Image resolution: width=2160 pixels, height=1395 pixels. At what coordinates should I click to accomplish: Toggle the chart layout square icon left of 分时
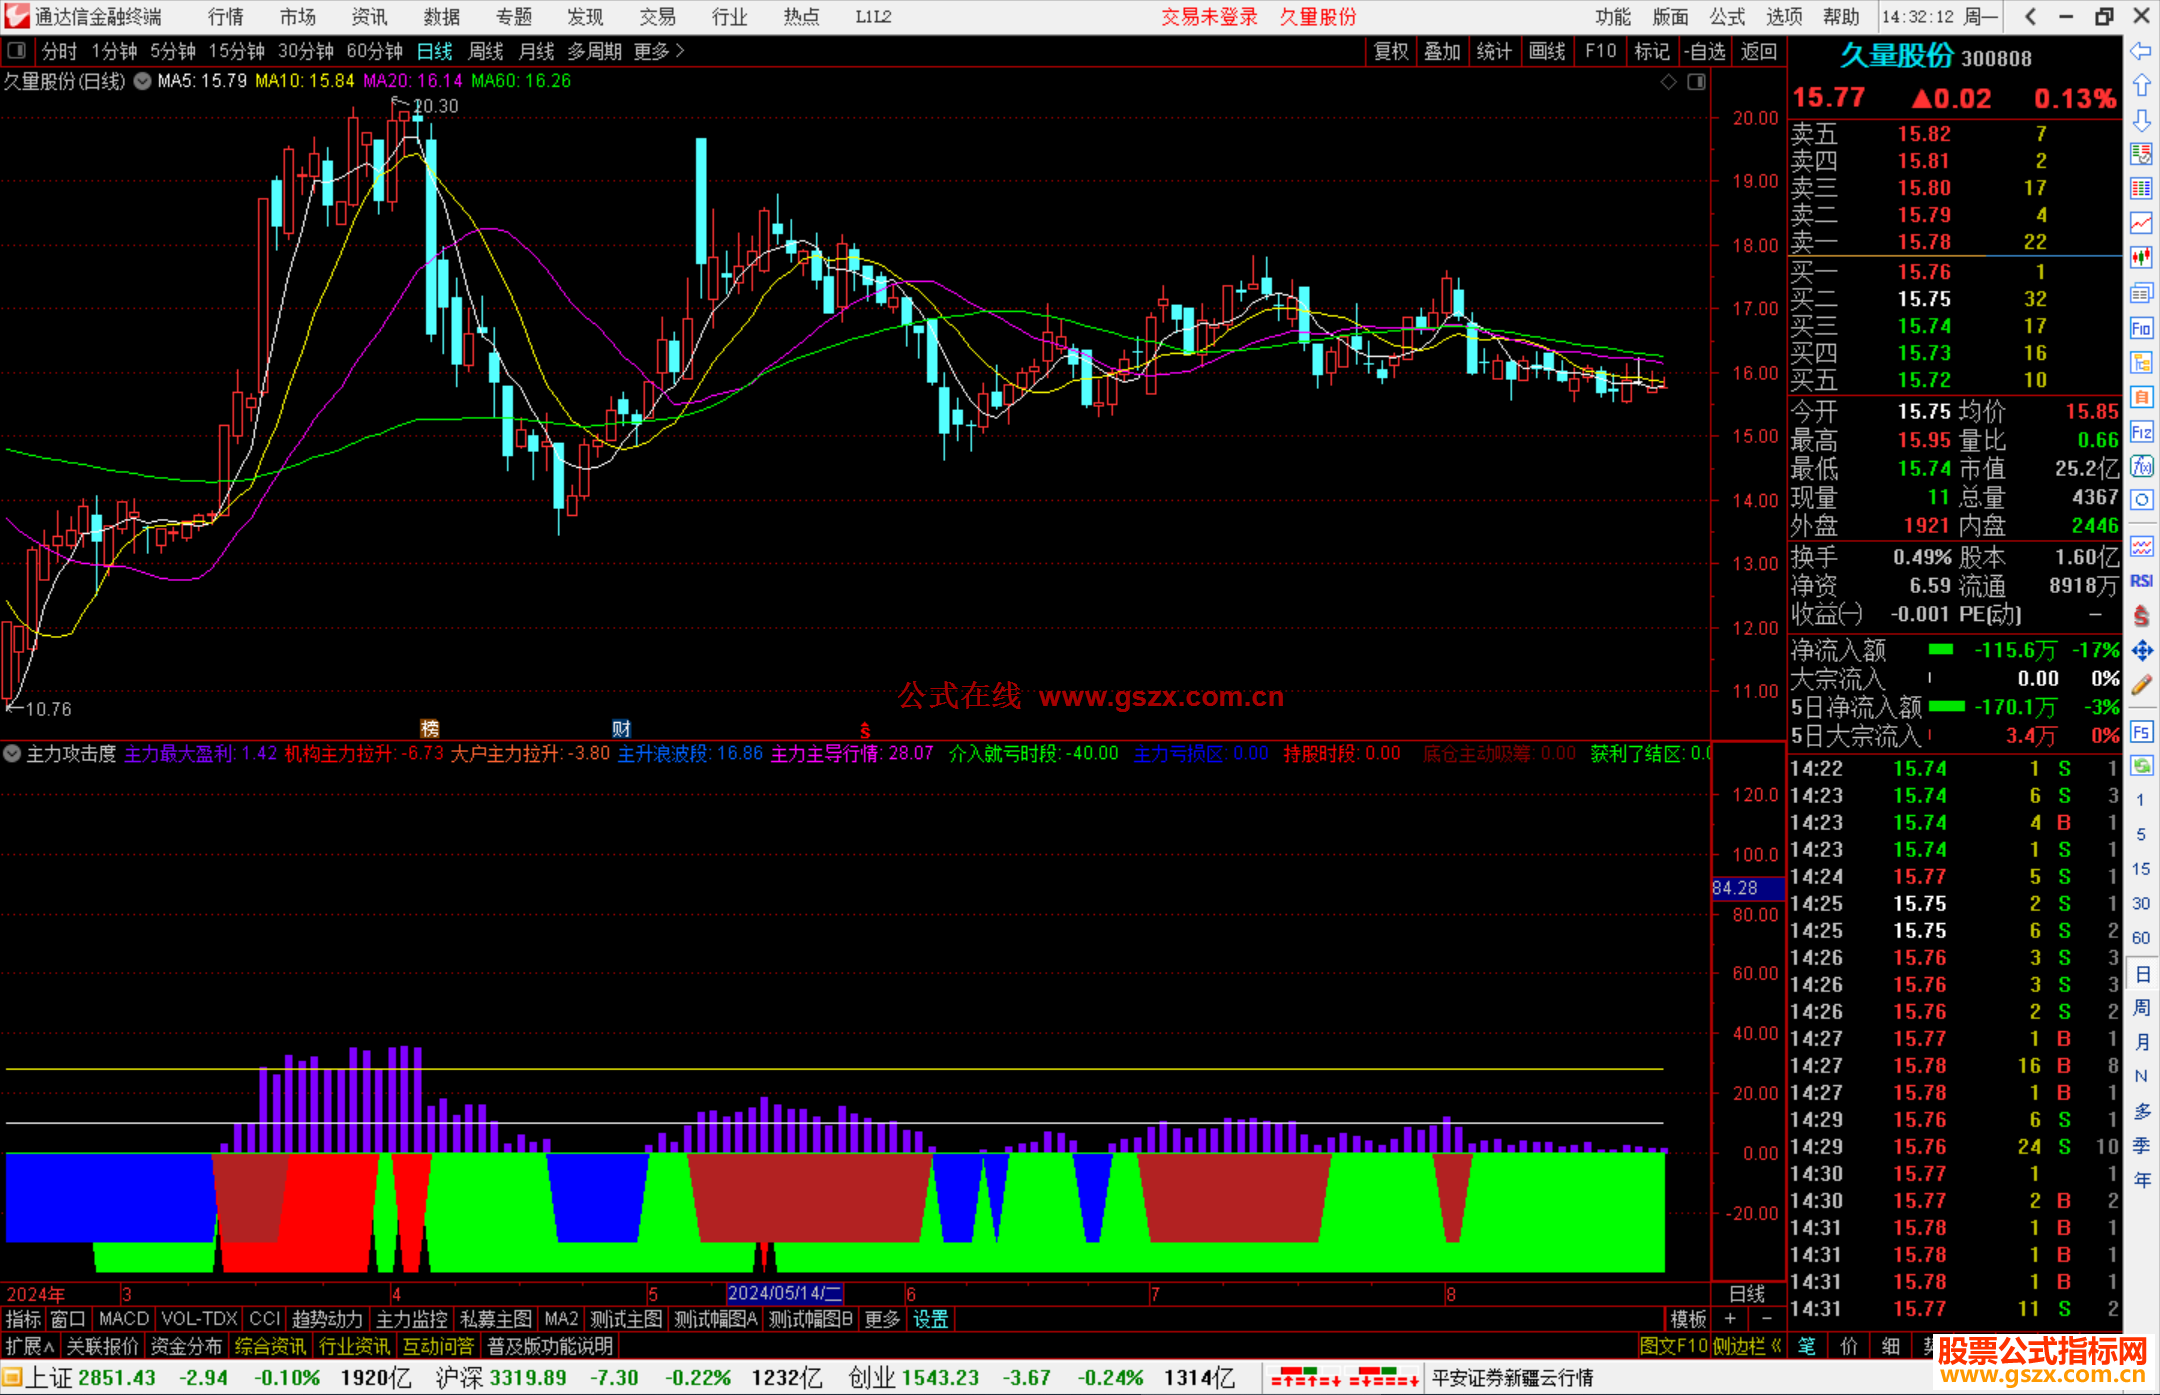(x=17, y=51)
